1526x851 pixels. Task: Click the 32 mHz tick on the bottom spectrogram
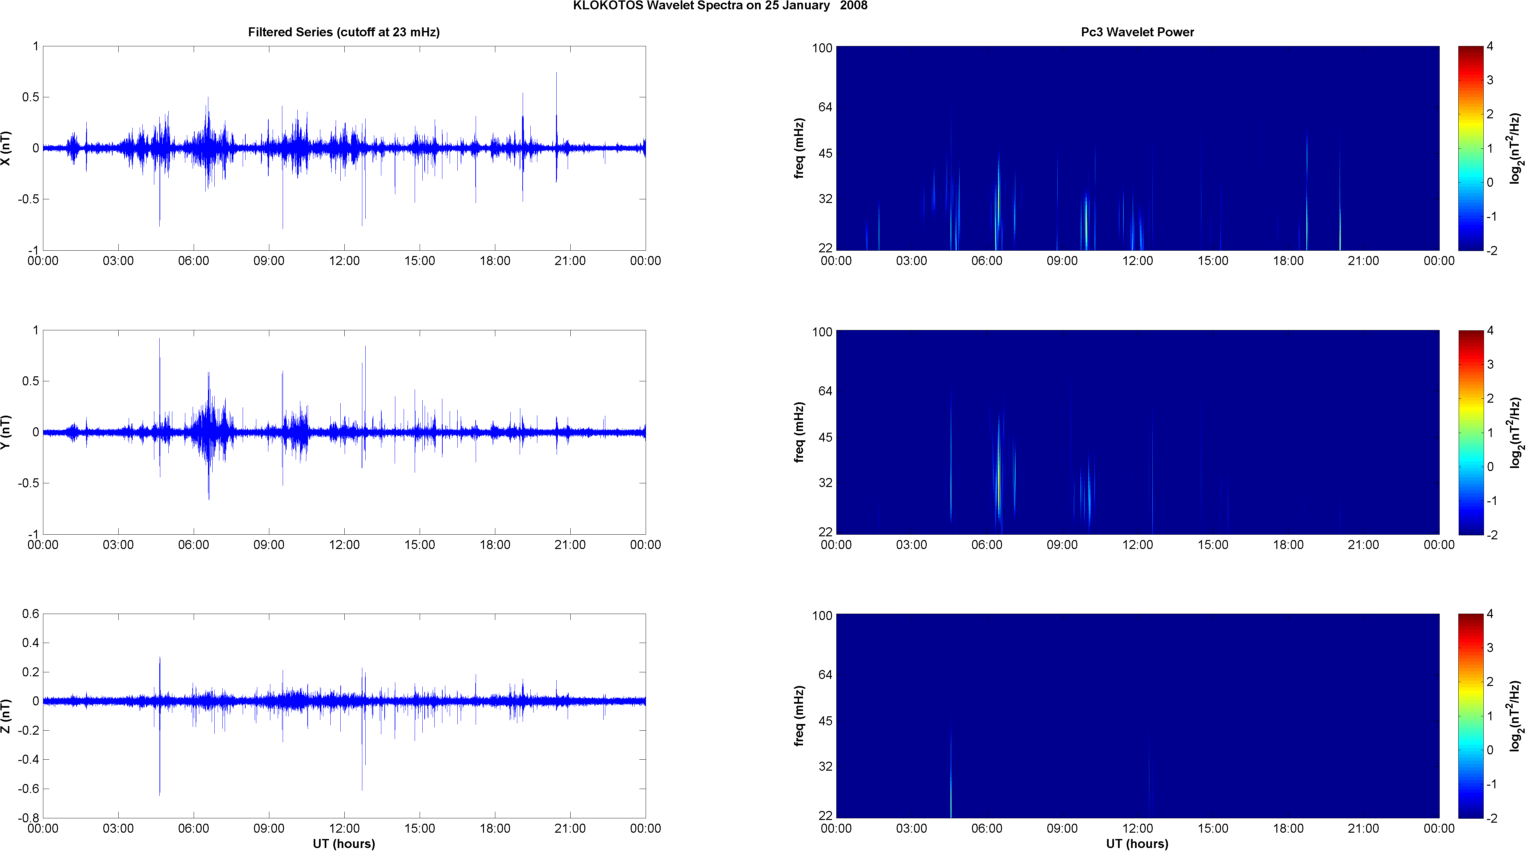[x=825, y=766]
